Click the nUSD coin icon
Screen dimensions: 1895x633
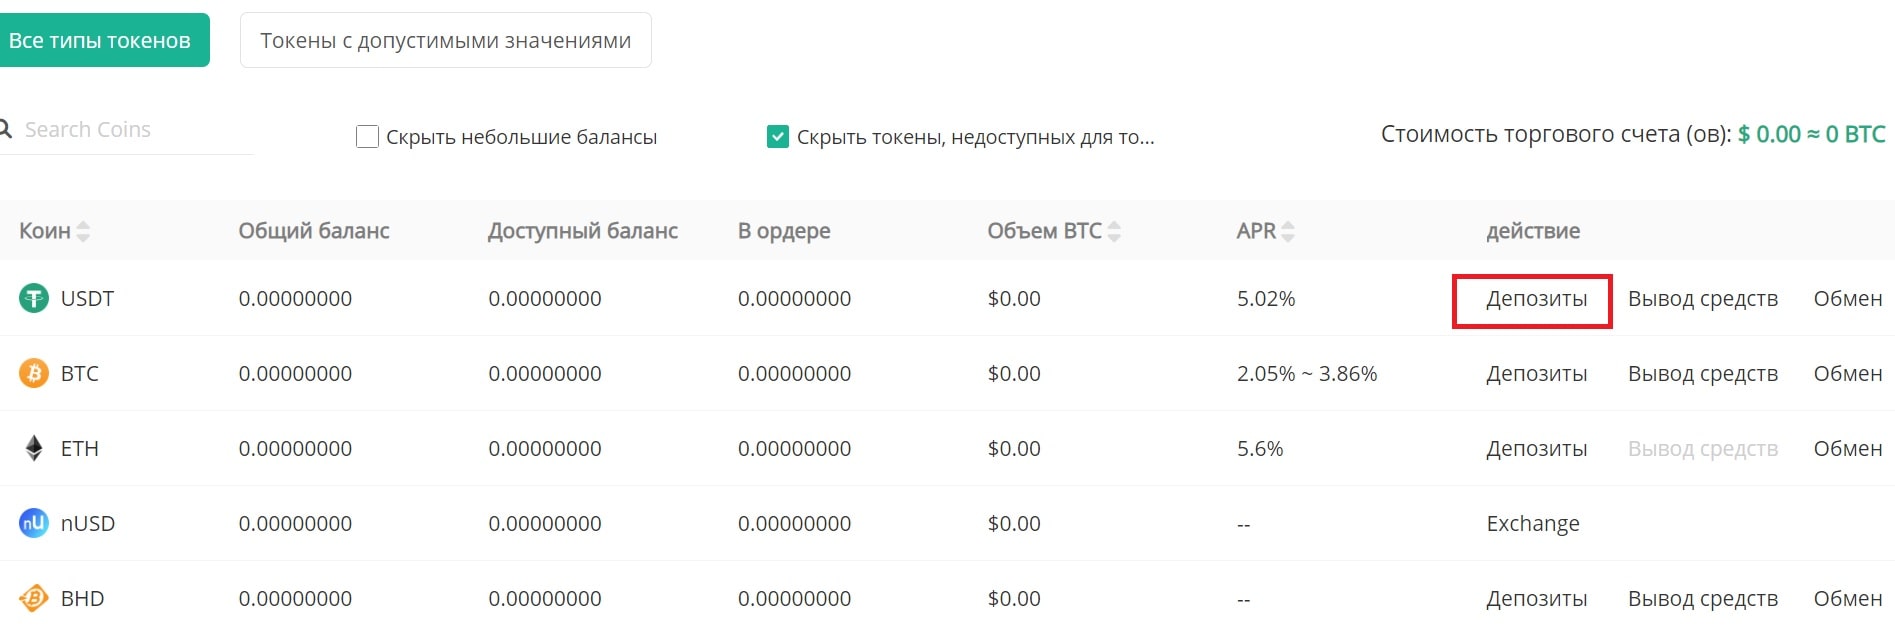33,522
